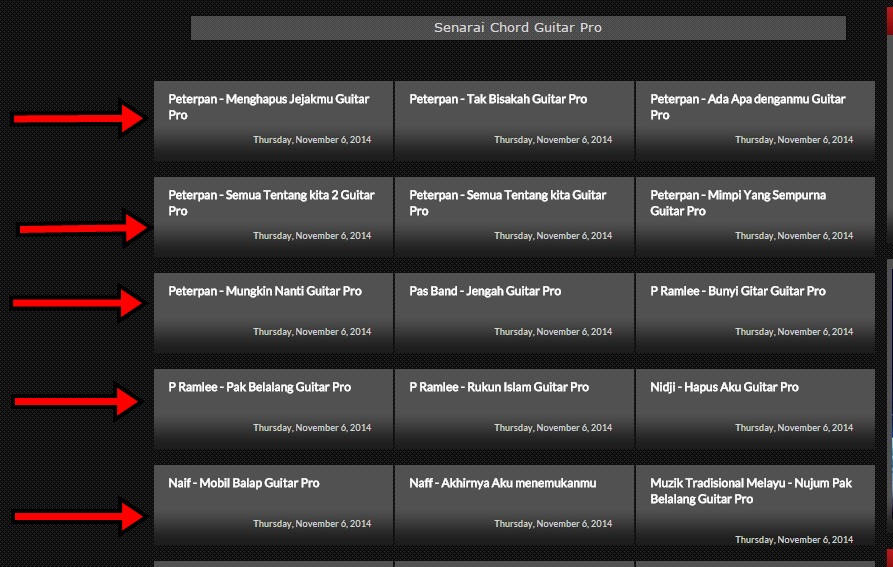893x567 pixels.
Task: Open Peterpan - Semua Tentang kita Guitar Pro (without 2)
Action: (507, 203)
